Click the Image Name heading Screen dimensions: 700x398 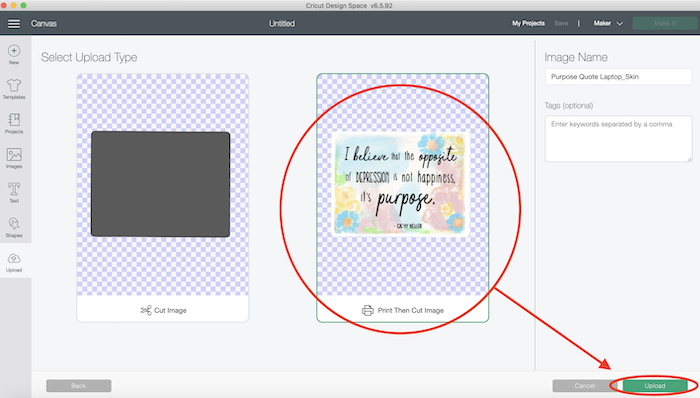[x=576, y=58]
